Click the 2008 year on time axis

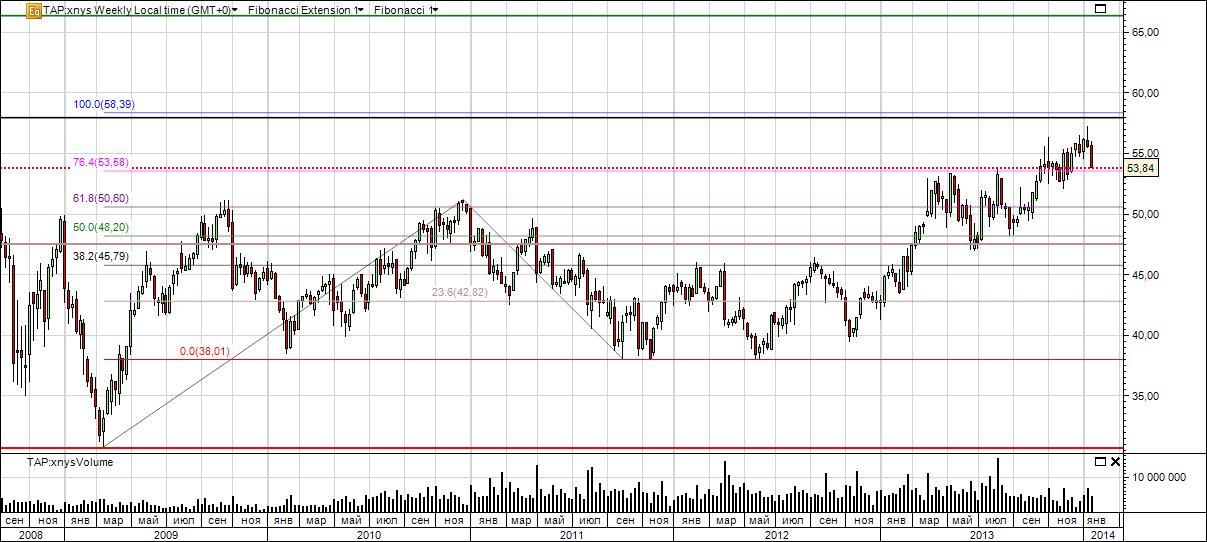tap(31, 535)
